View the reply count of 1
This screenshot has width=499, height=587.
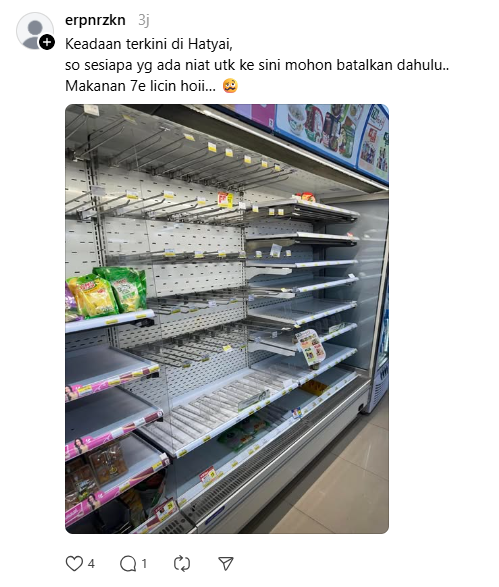(144, 563)
